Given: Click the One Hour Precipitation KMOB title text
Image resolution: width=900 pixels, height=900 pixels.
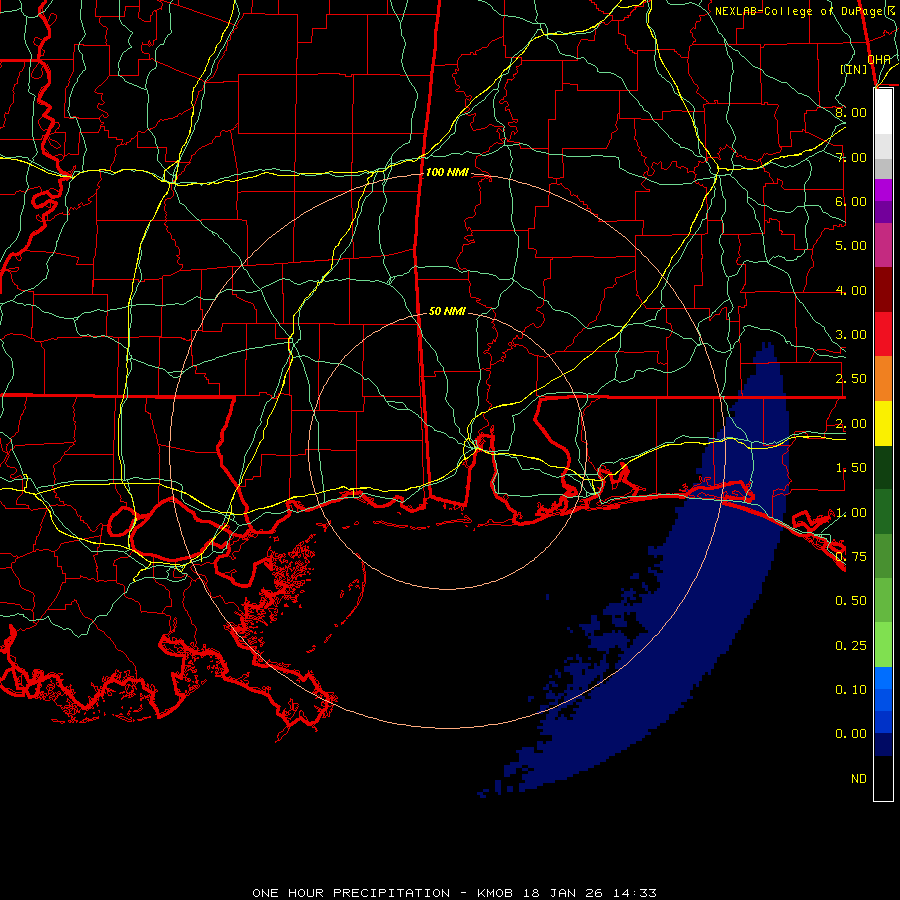Looking at the screenshot, I should 455,893.
